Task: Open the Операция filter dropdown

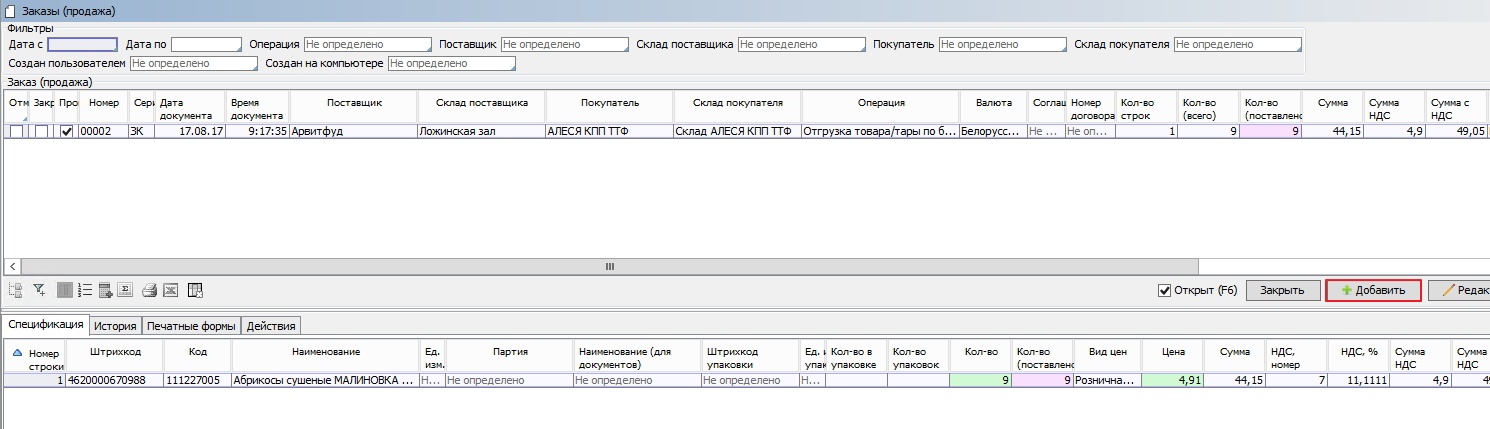Action: tap(366, 45)
